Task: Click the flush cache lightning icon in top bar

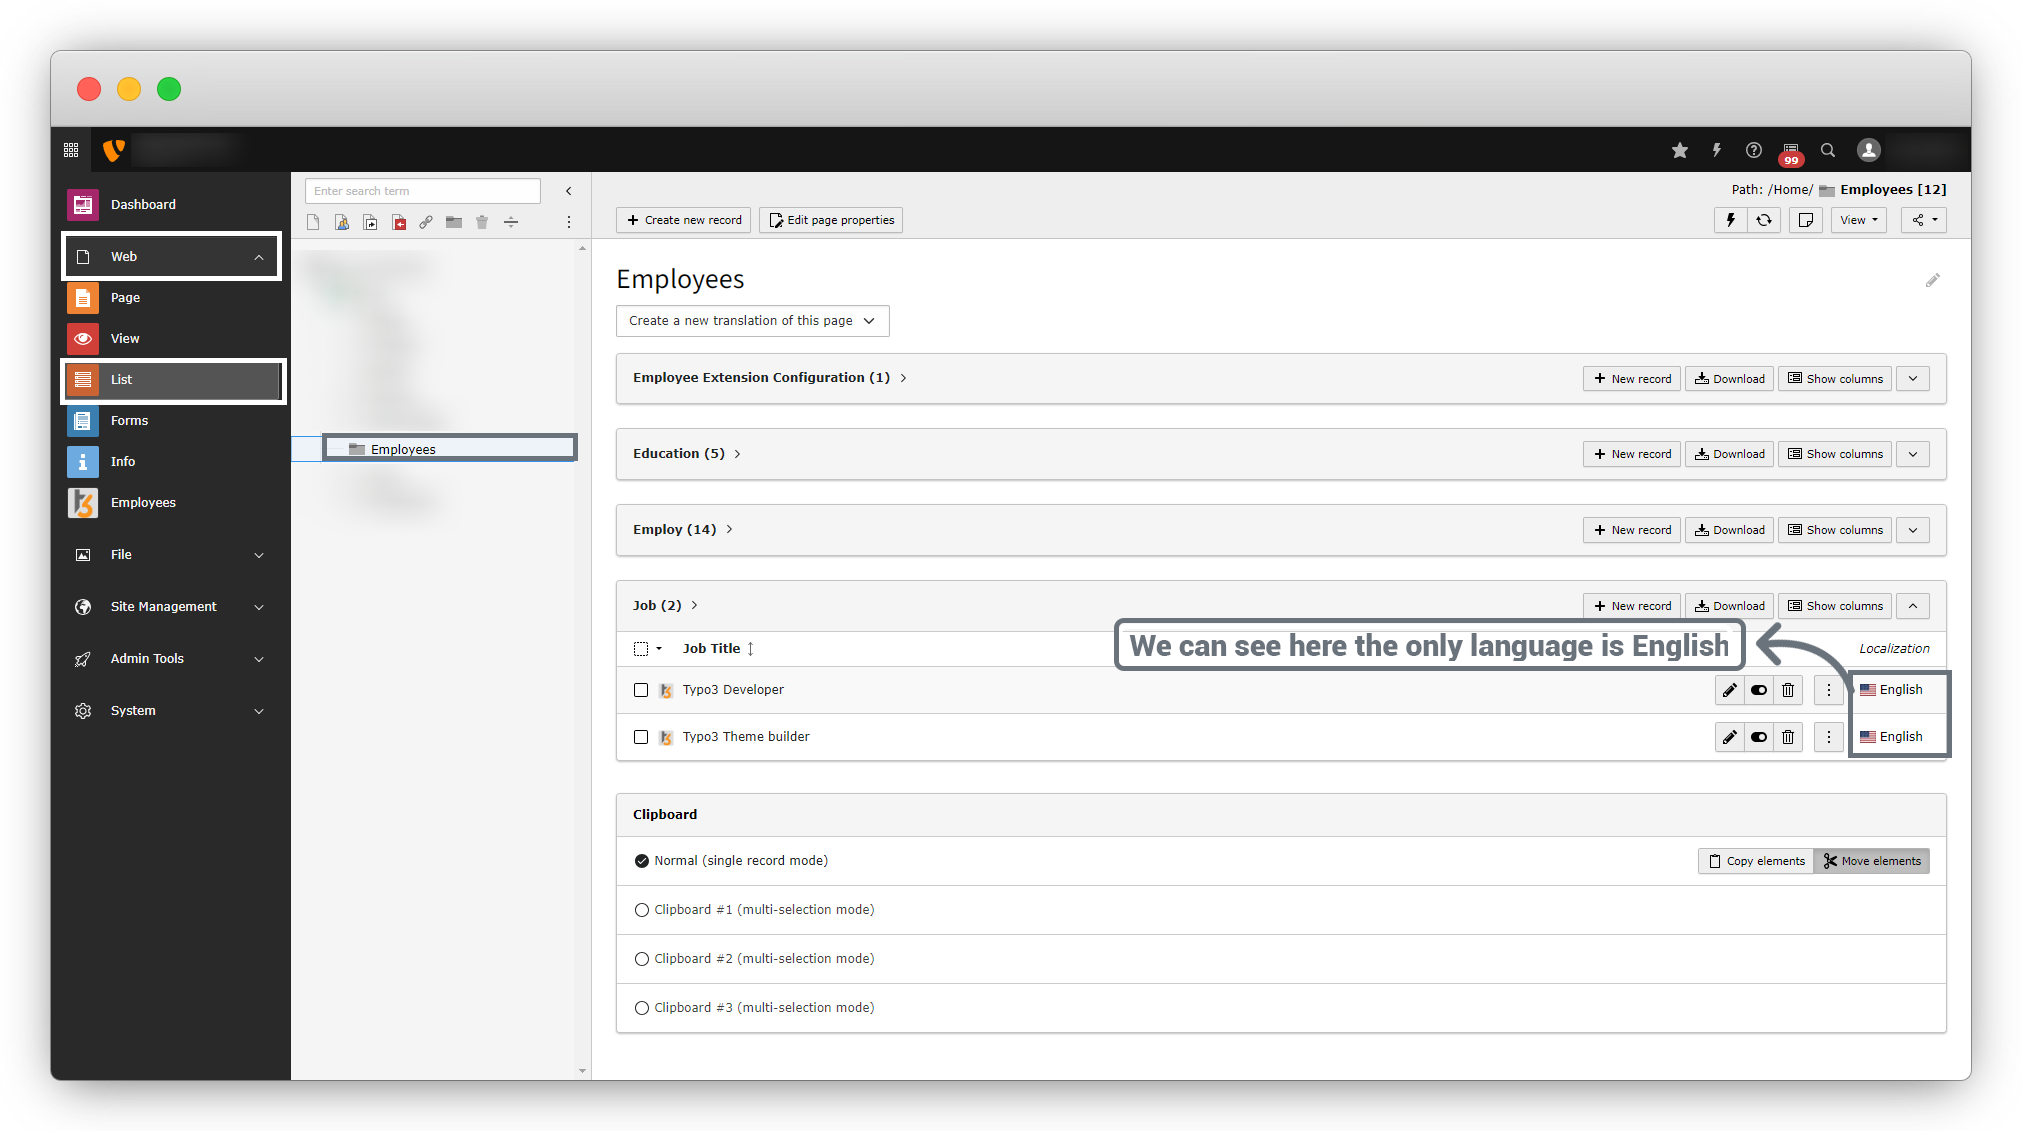Action: click(1717, 150)
